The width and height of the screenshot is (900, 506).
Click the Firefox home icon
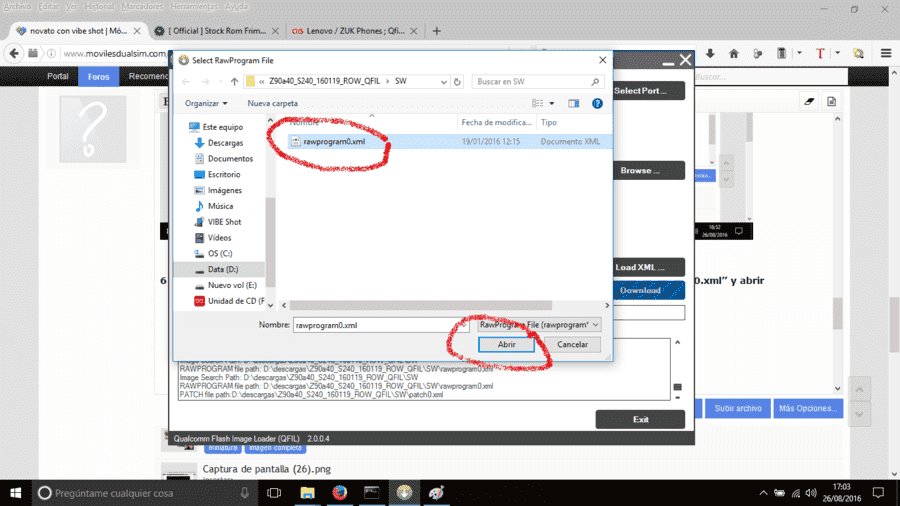[x=734, y=53]
